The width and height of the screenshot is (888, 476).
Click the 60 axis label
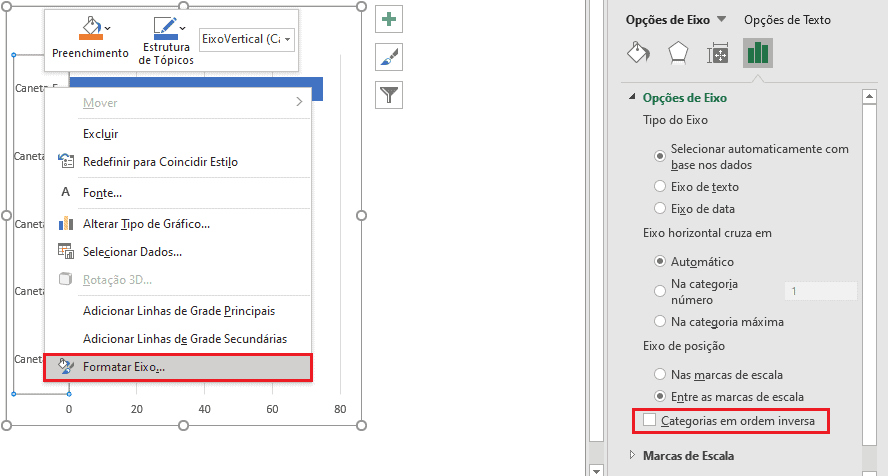[272, 409]
